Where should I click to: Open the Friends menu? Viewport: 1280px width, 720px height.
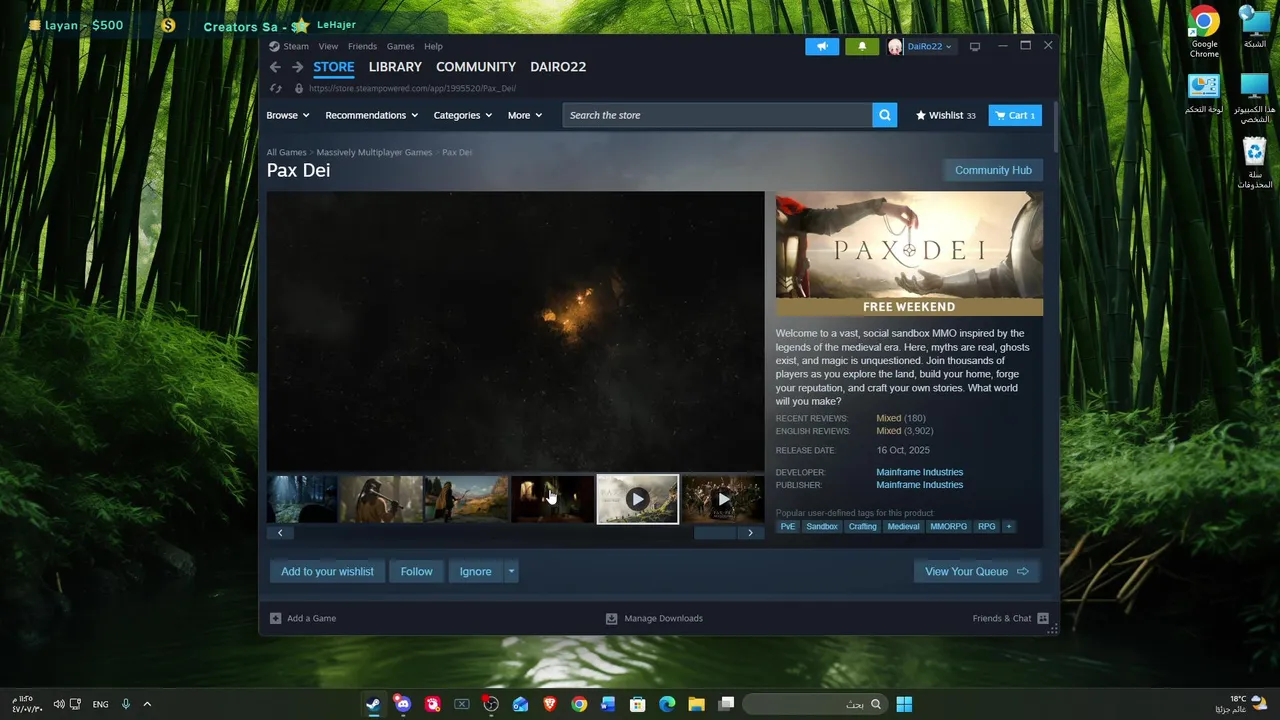coord(362,47)
